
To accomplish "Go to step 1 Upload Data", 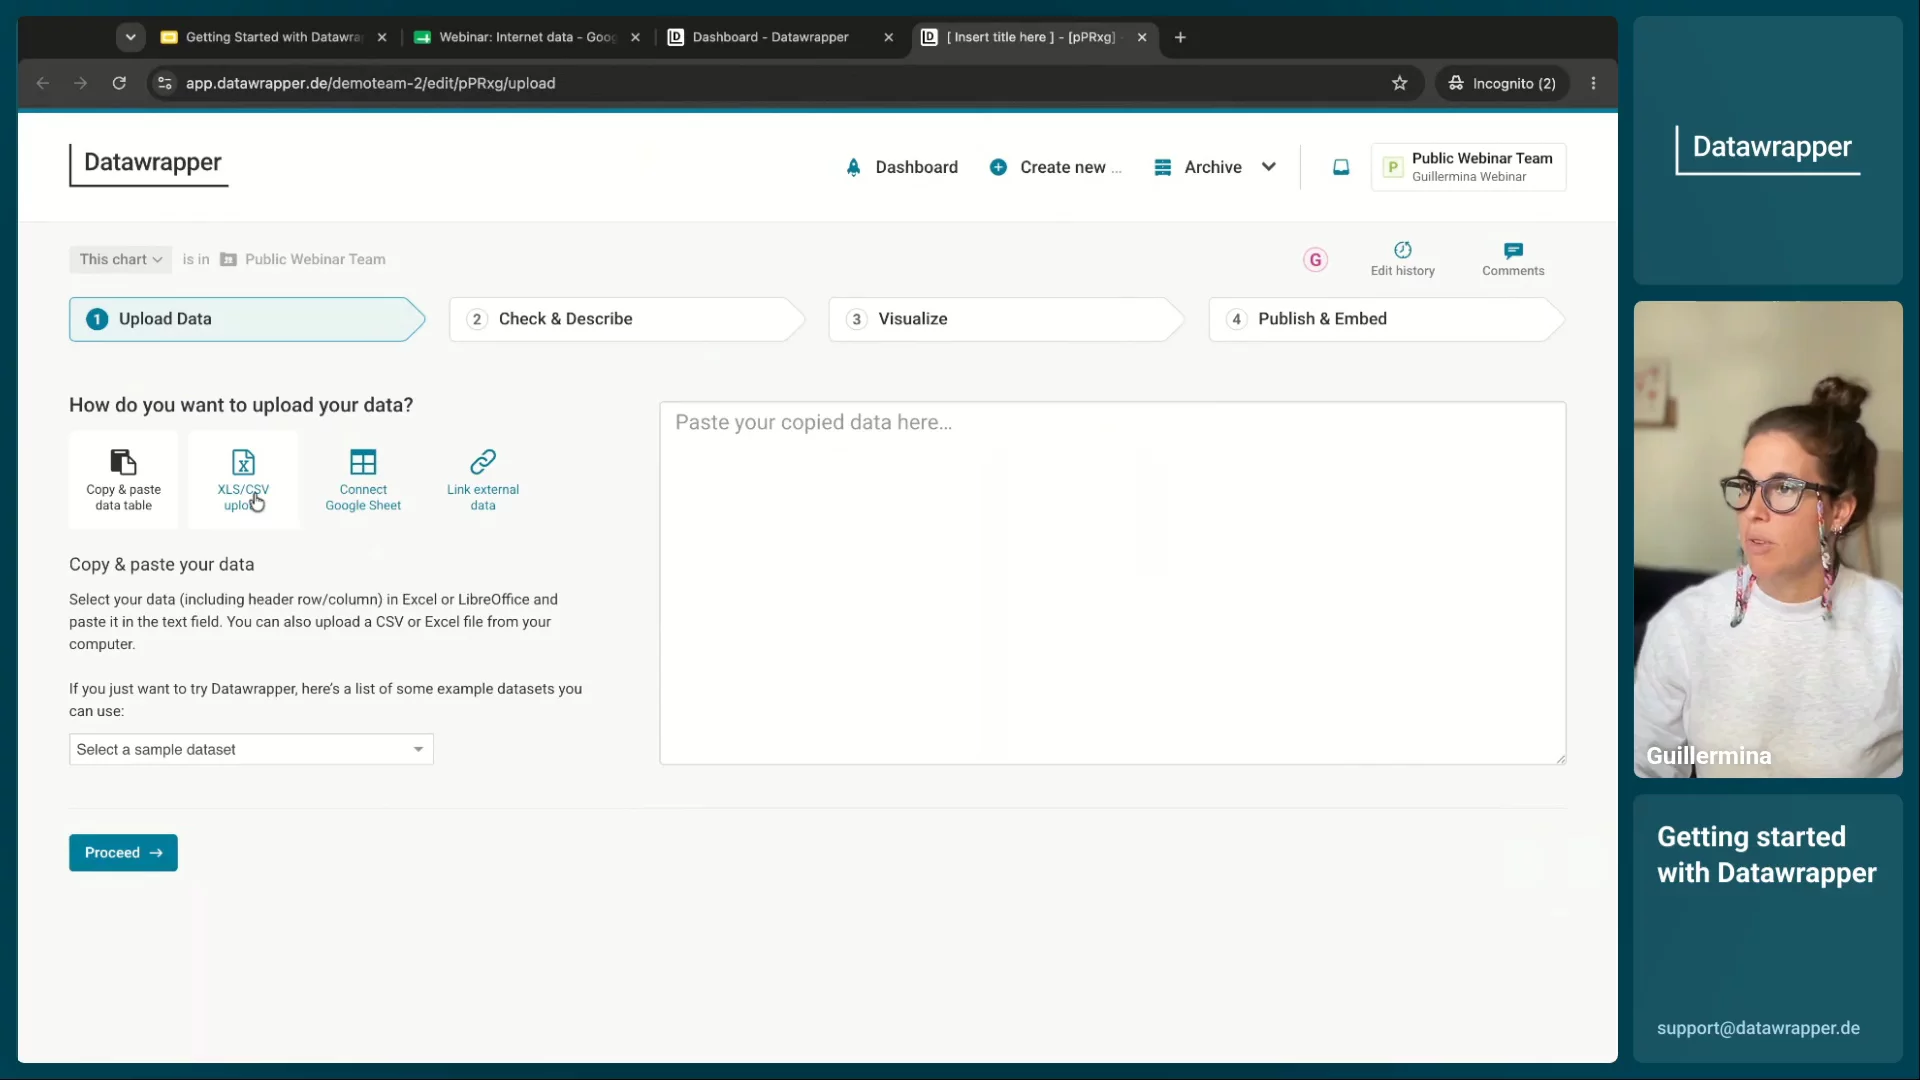I will tap(247, 319).
